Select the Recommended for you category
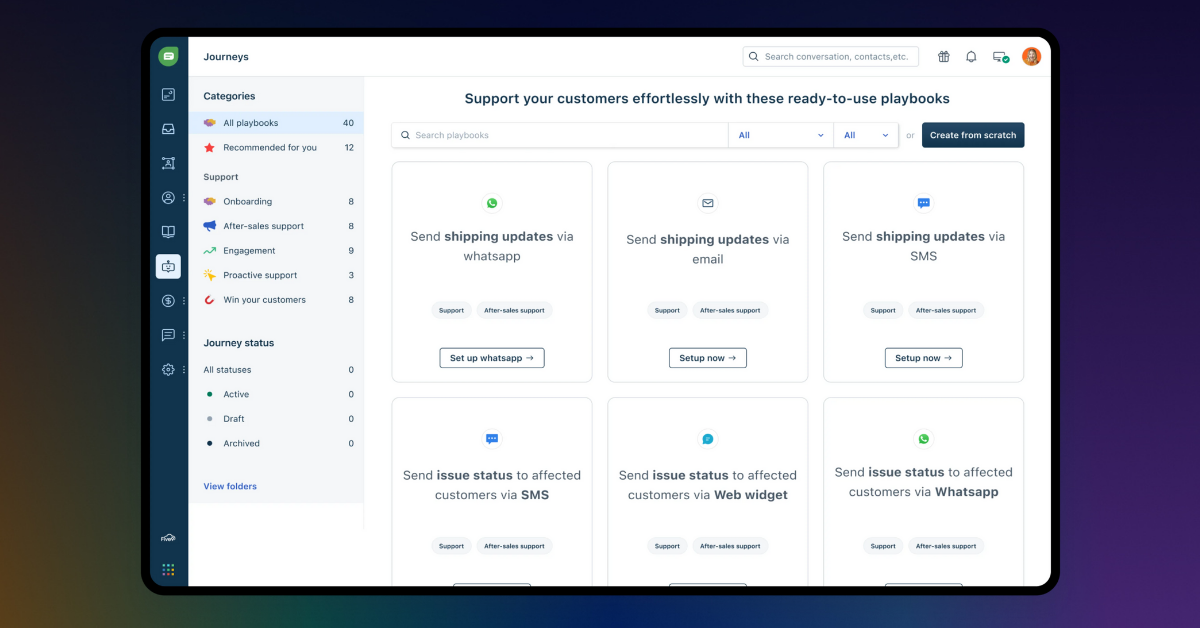This screenshot has height=628, width=1200. point(269,148)
